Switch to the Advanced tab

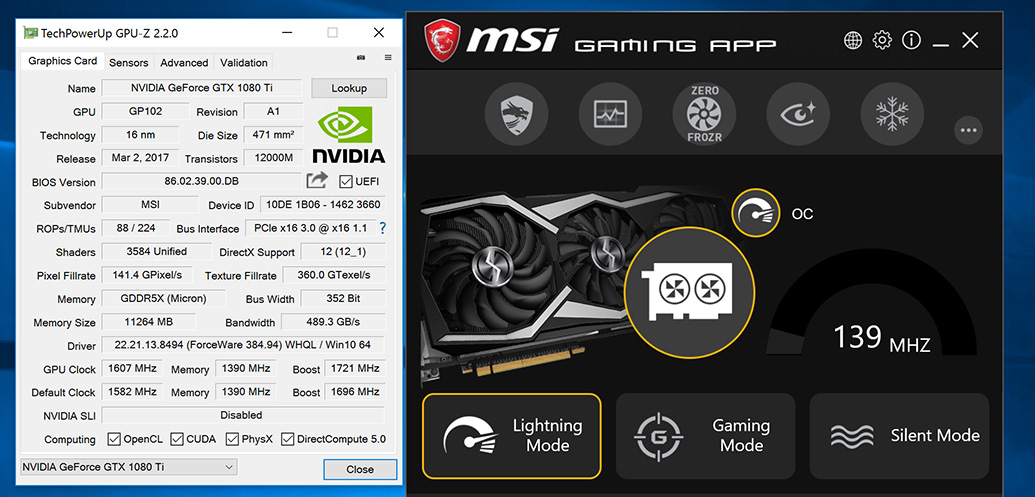coord(184,63)
